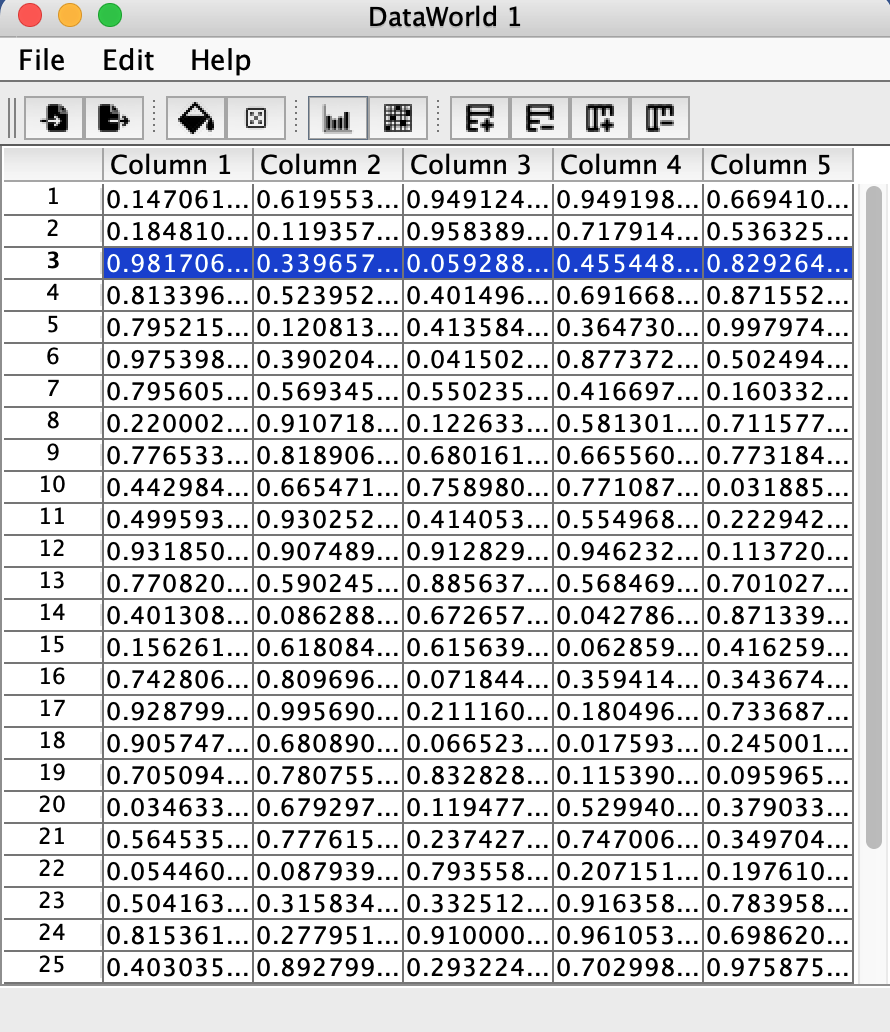The width and height of the screenshot is (890, 1032).
Task: Click the import data toolbar icon
Action: pyautogui.click(x=54, y=118)
